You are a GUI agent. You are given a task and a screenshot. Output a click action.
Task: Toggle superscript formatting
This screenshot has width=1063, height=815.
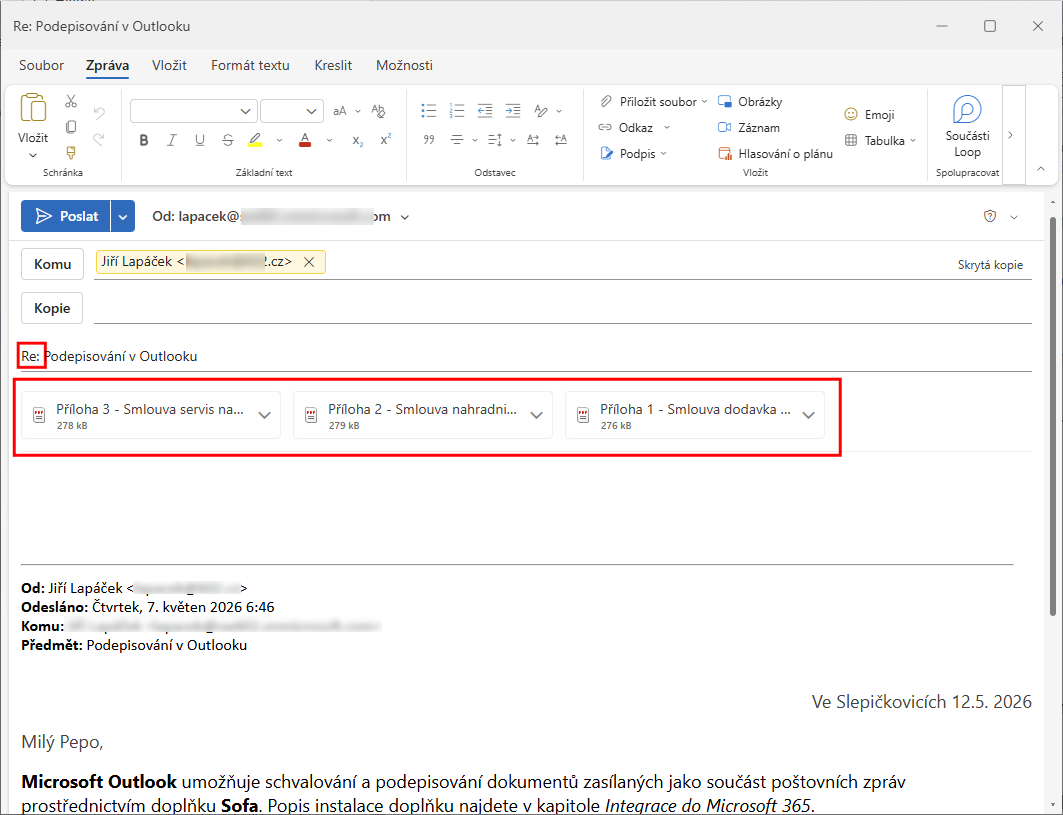[385, 140]
